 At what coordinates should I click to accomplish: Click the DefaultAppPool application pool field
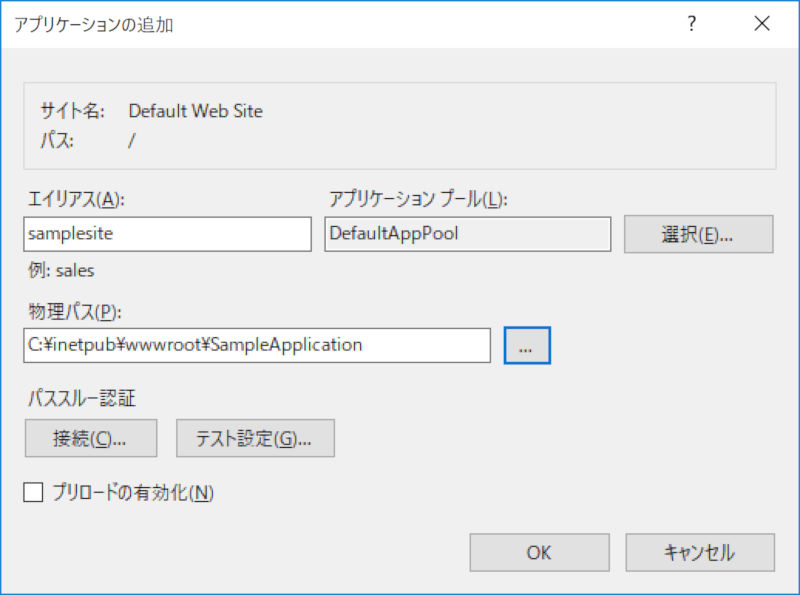point(466,233)
